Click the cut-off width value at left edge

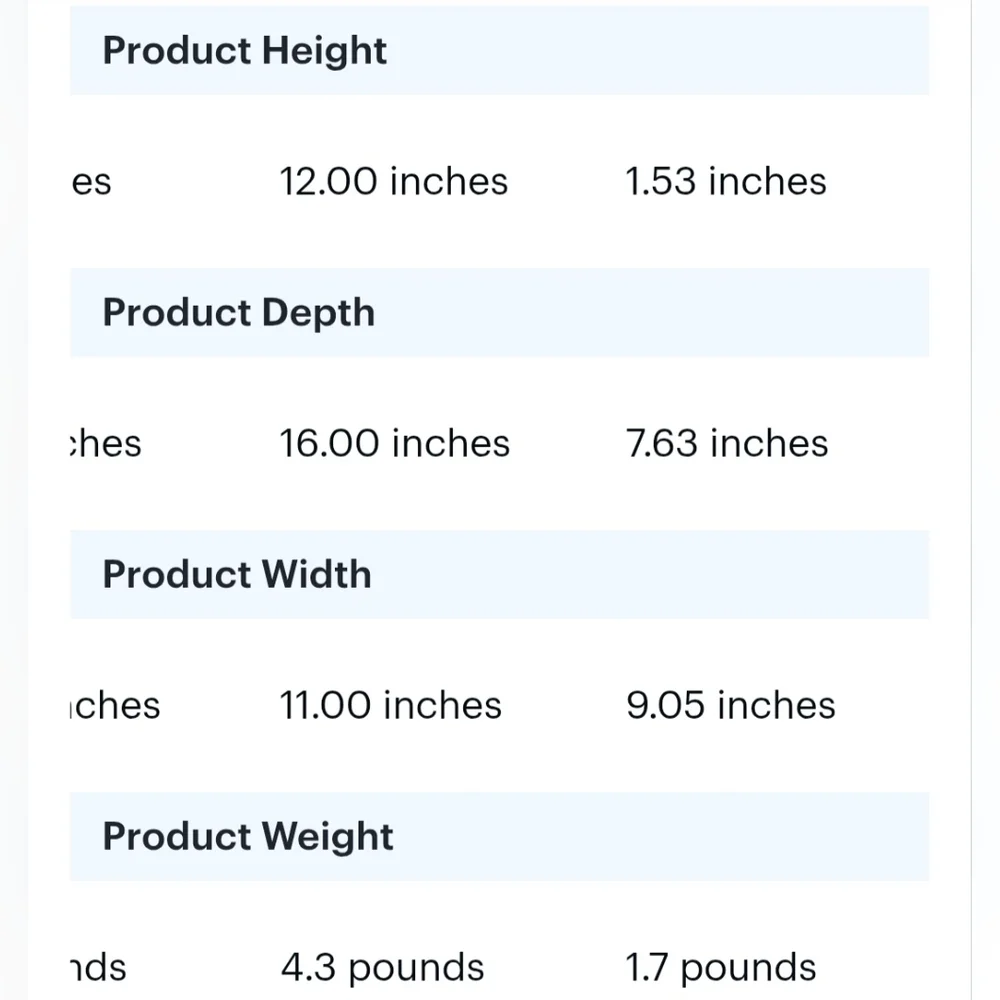[115, 705]
